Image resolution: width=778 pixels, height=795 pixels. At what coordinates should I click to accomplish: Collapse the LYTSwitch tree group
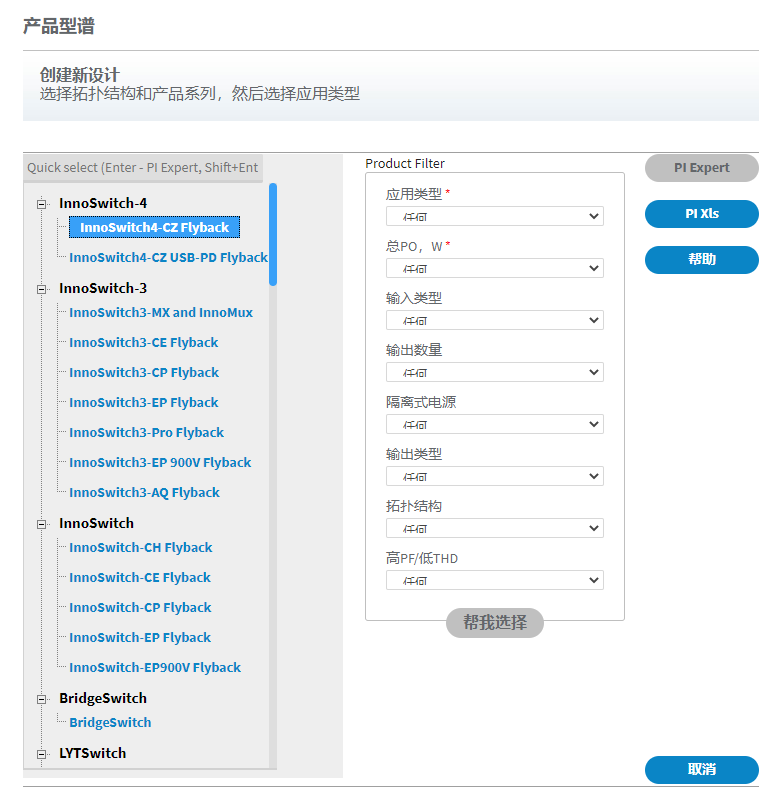coord(42,754)
